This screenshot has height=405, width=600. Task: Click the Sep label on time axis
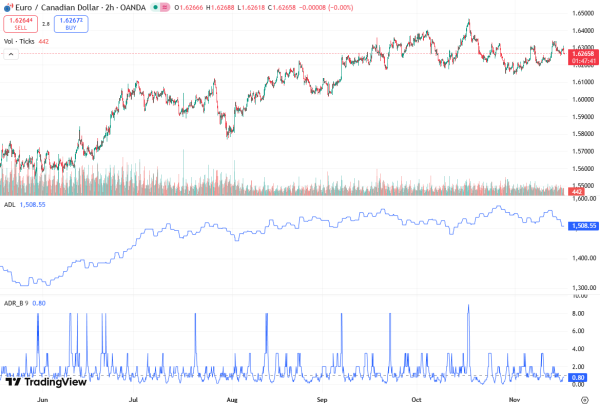click(322, 398)
